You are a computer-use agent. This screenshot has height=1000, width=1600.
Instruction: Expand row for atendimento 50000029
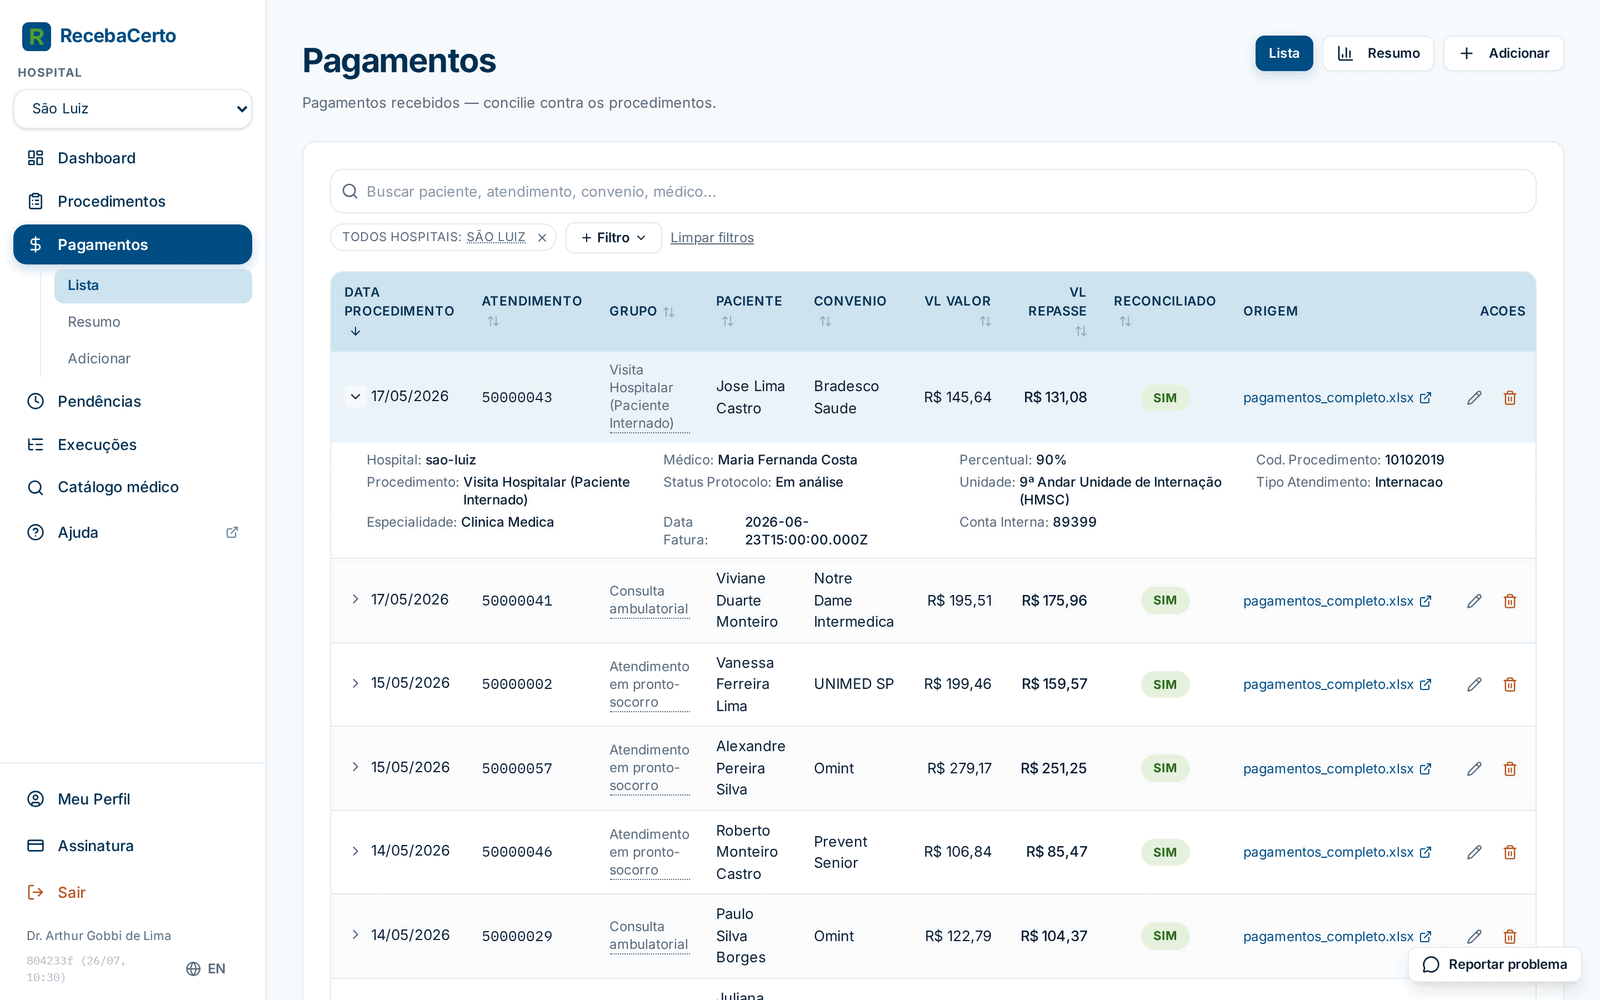(x=355, y=936)
